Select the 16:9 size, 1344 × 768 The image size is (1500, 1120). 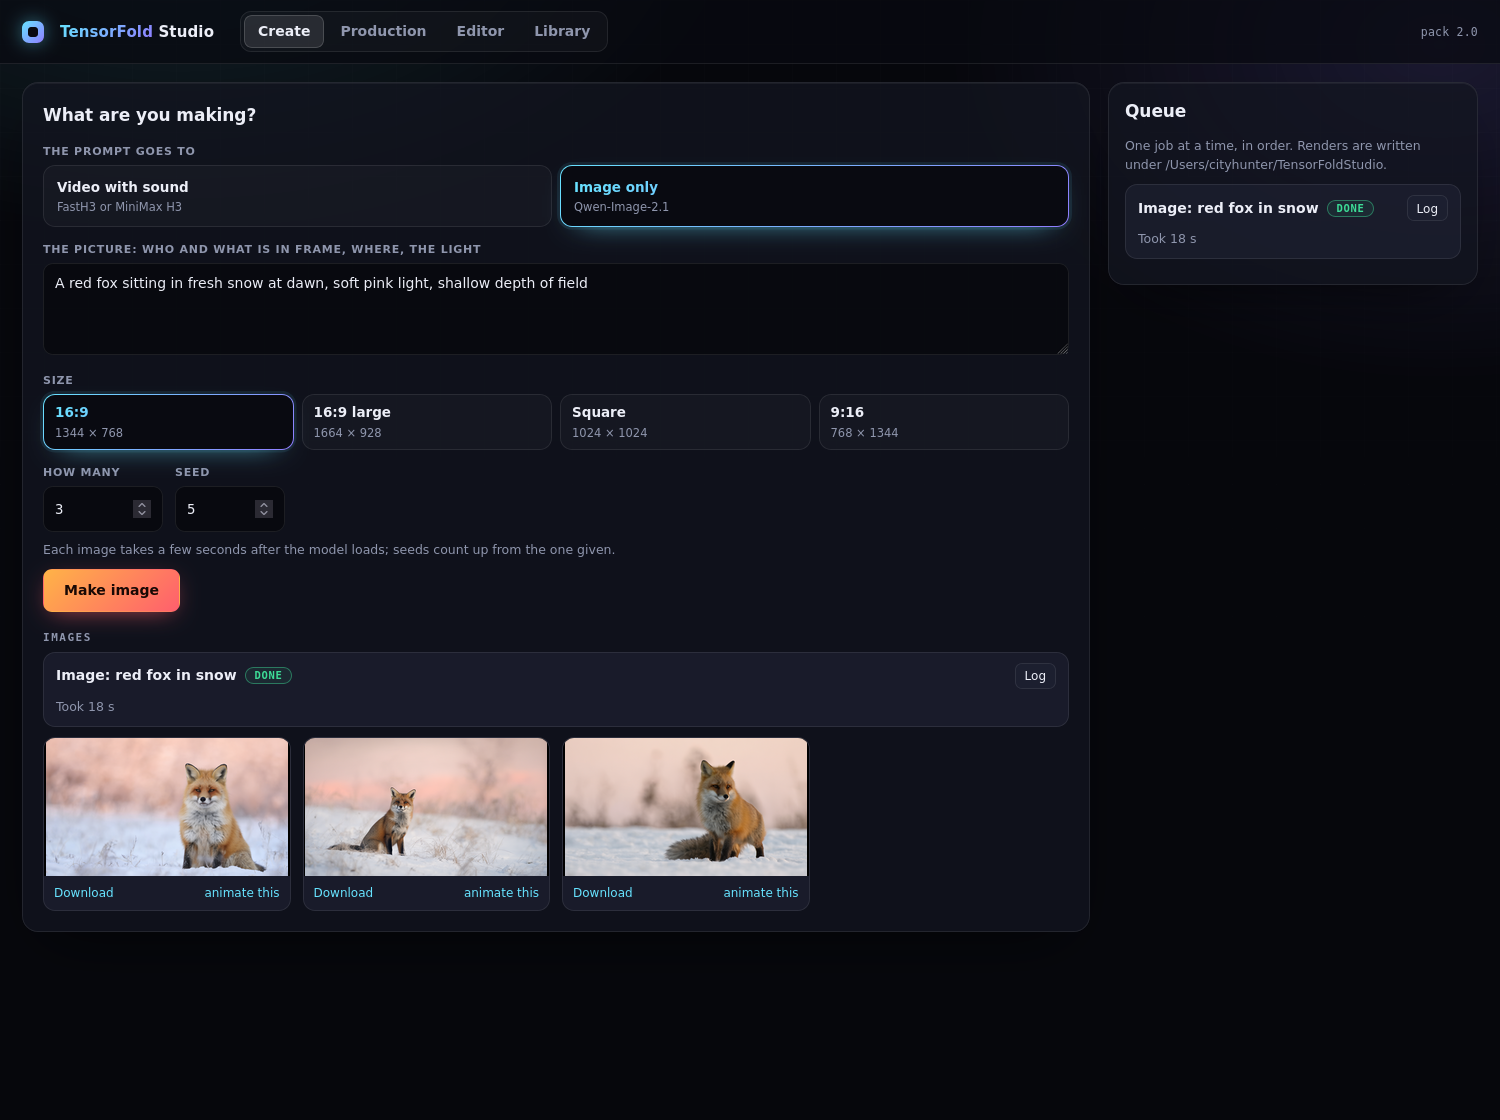coord(168,422)
